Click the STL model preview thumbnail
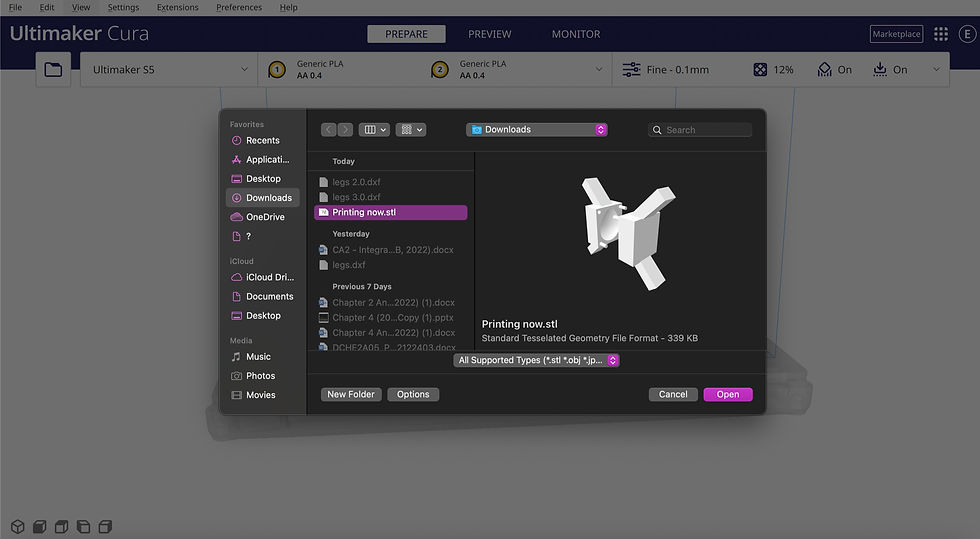Screen dimensions: 980x539 [628, 234]
